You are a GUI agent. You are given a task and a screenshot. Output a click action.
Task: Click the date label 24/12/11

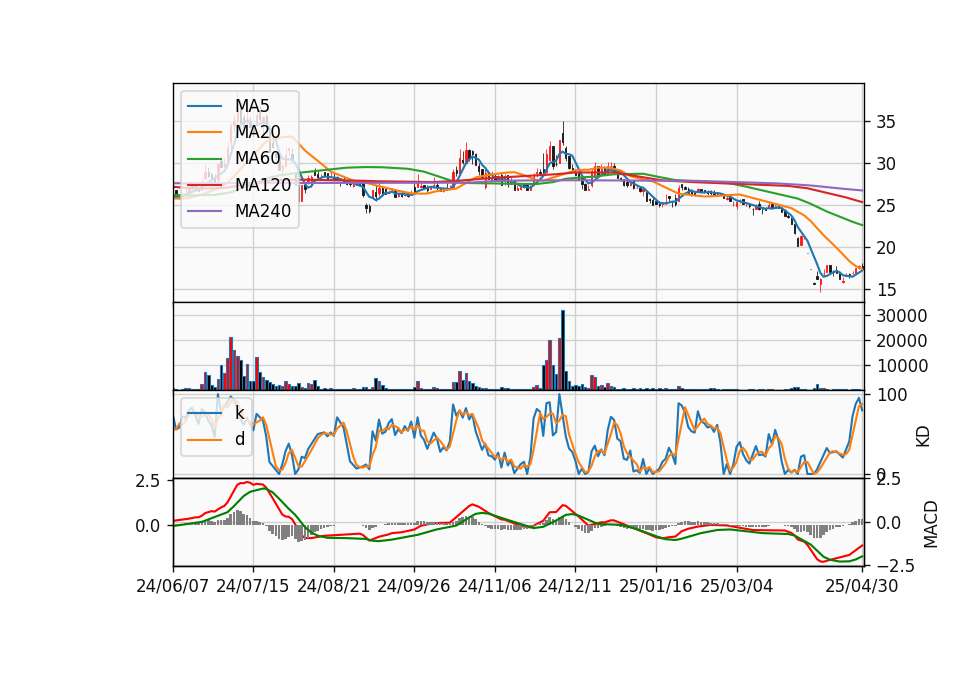click(x=574, y=586)
